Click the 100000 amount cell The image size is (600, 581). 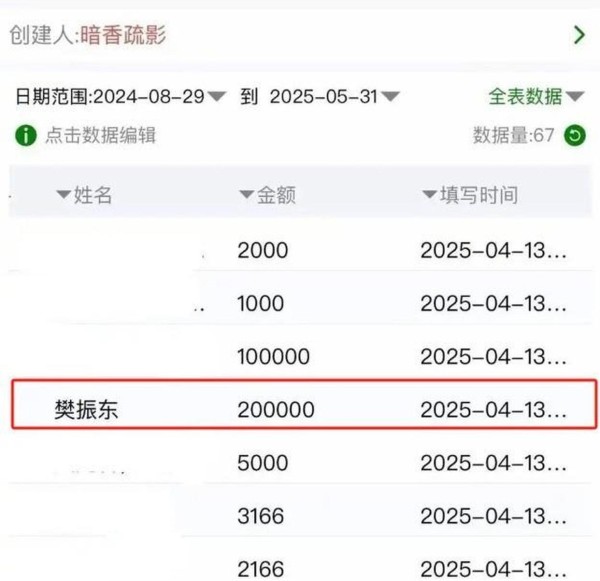(x=274, y=356)
